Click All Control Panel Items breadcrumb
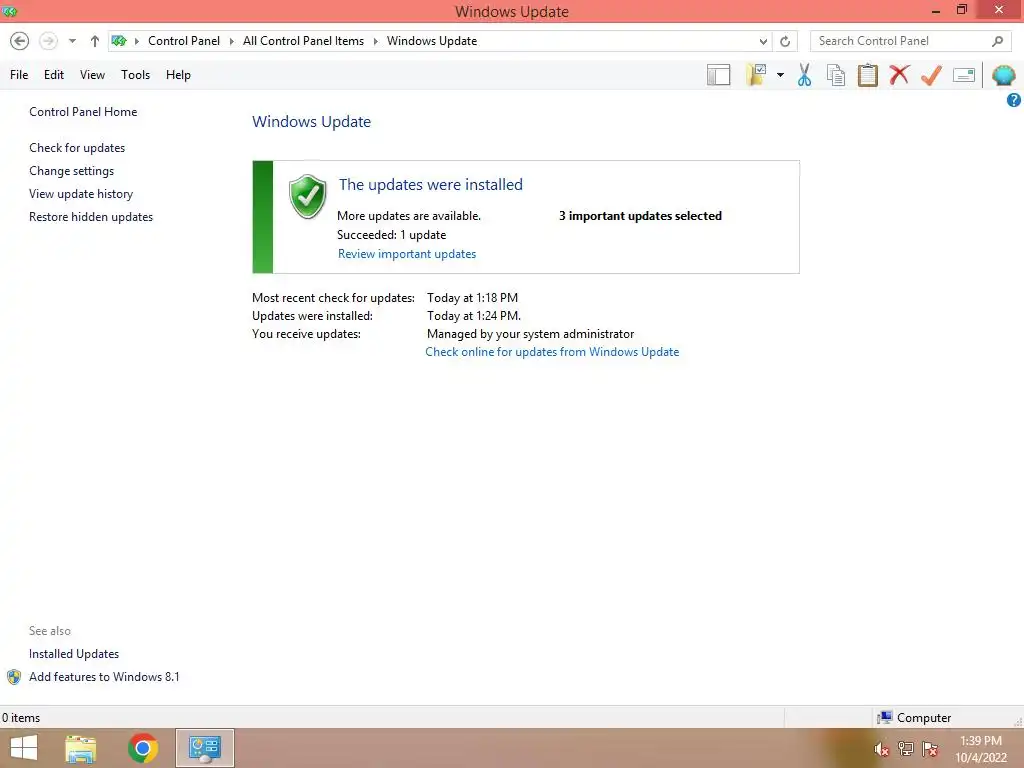1024x768 pixels. pos(303,41)
